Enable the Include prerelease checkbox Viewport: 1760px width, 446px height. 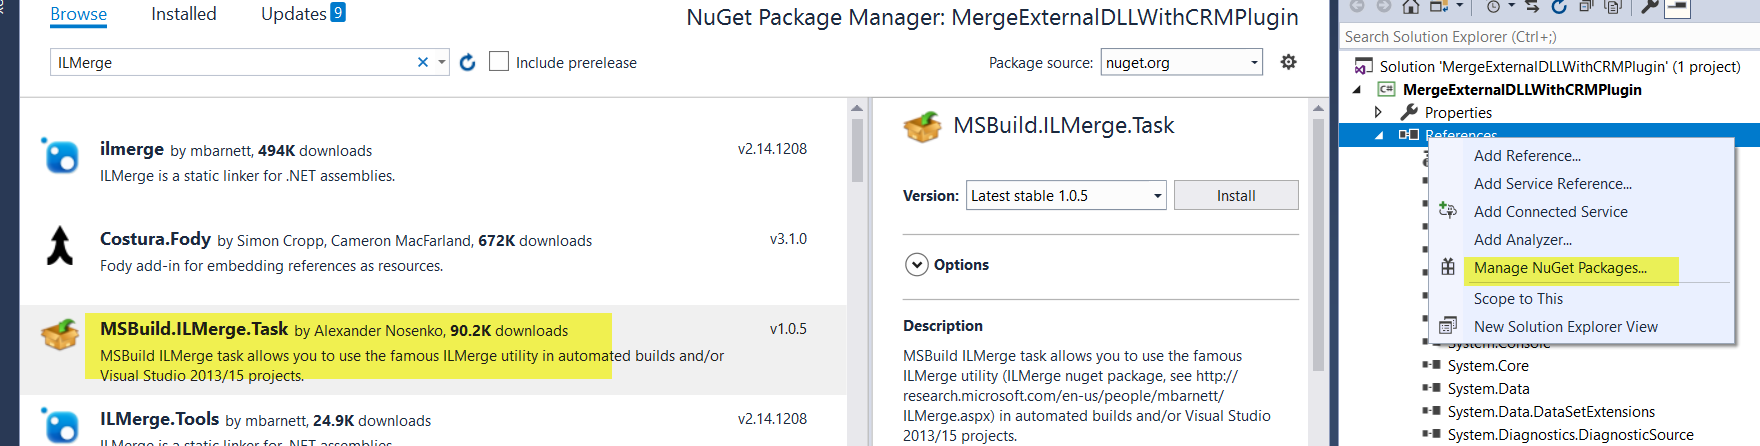coord(499,61)
